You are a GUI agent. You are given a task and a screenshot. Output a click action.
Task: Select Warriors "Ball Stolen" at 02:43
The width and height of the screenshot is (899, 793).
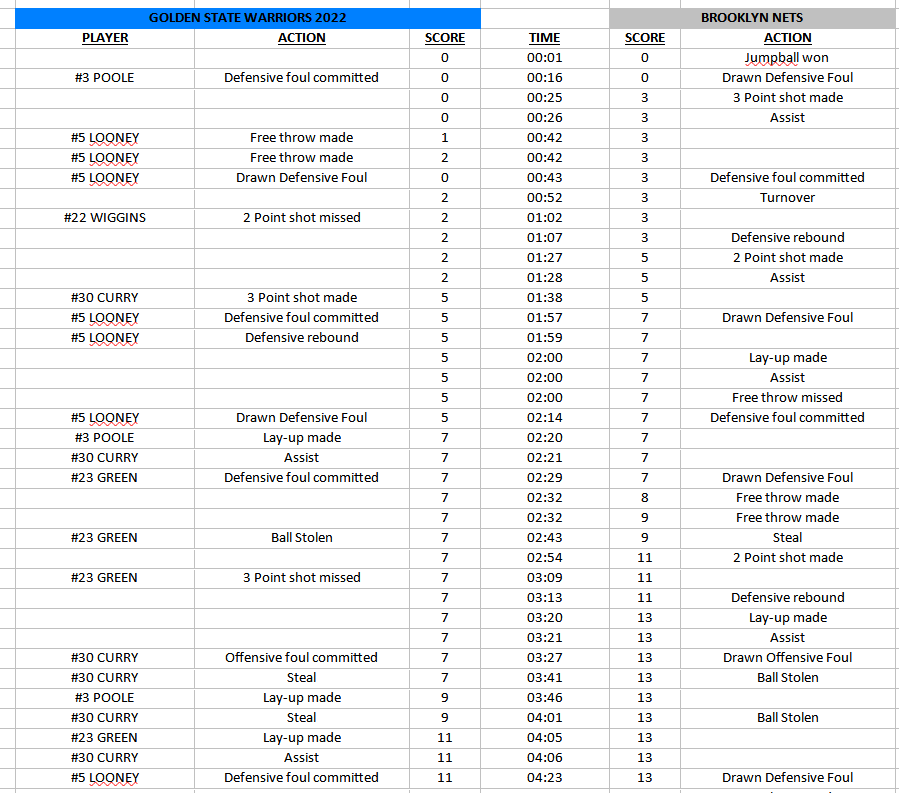click(302, 538)
